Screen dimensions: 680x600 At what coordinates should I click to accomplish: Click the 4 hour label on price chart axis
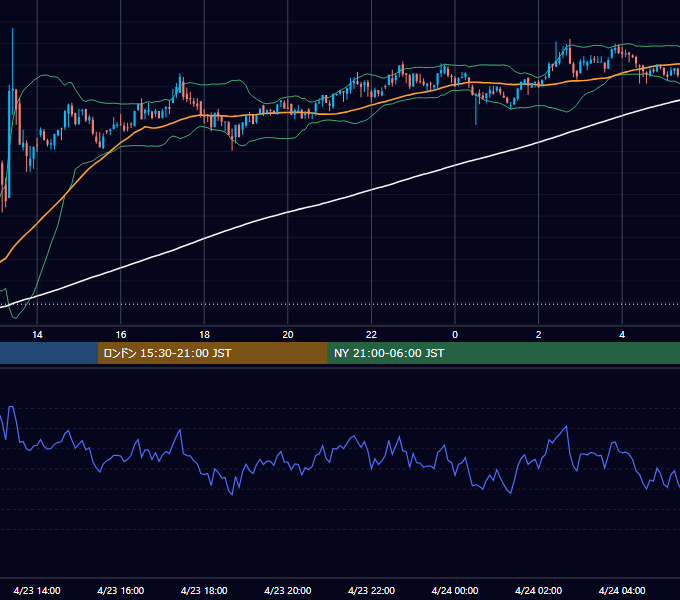coord(622,335)
